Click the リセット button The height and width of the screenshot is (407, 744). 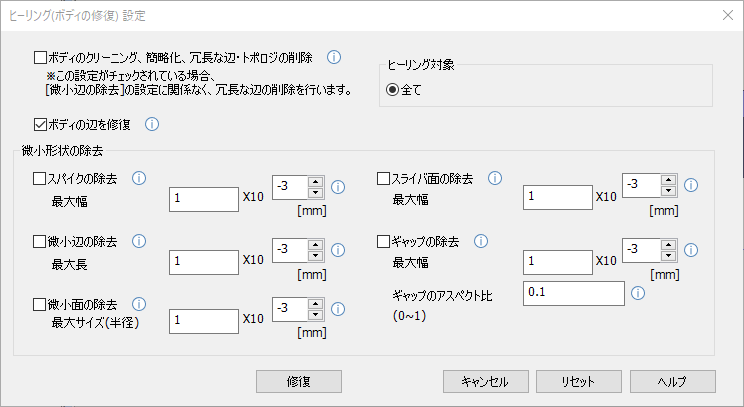point(579,381)
